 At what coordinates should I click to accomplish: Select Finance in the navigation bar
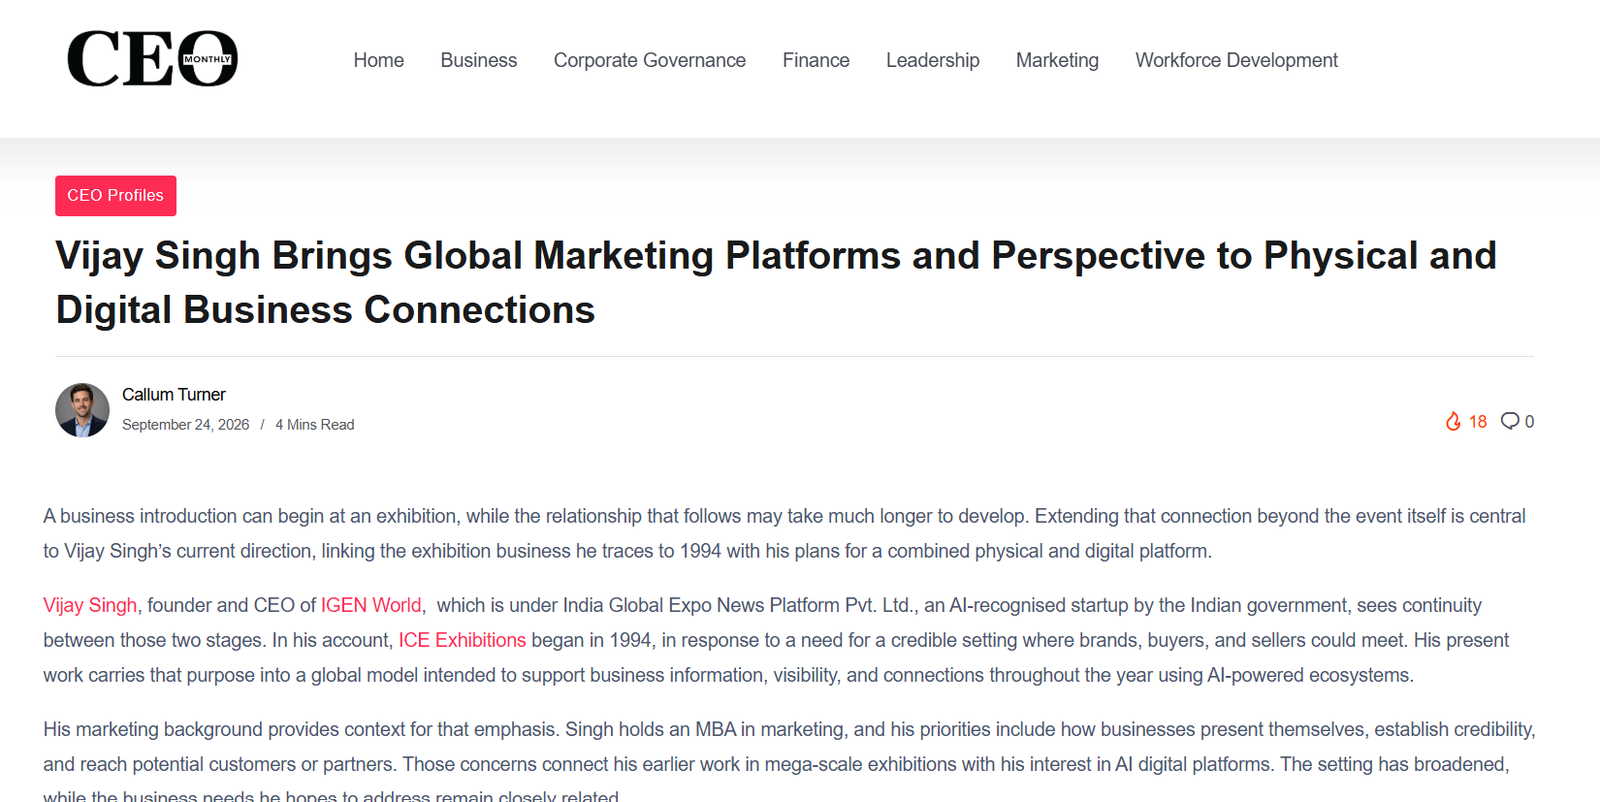click(x=816, y=60)
